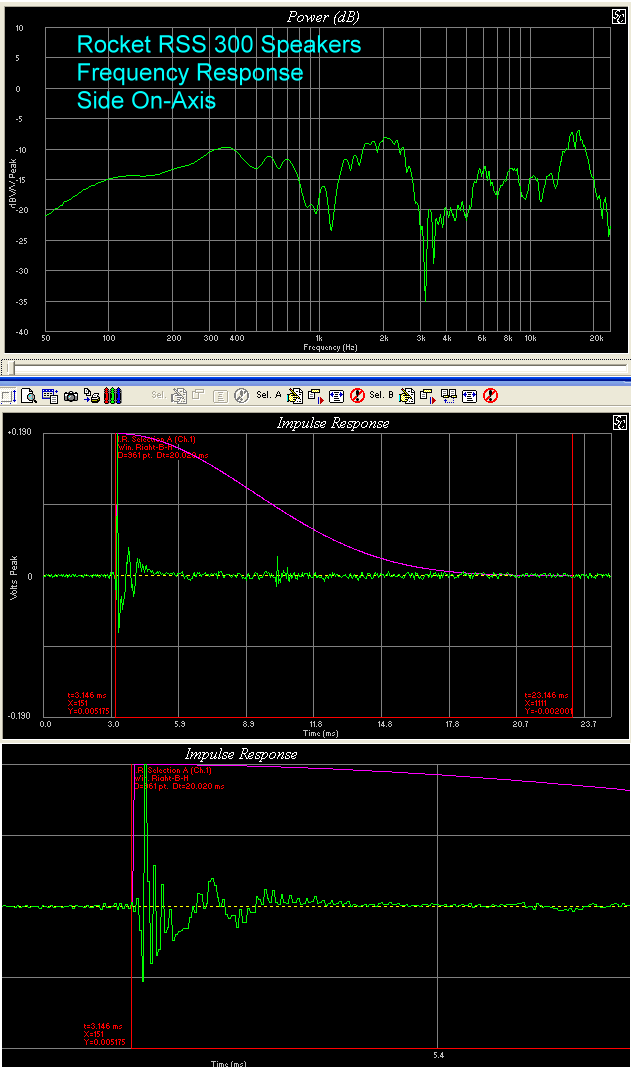Click the Power (dB) graph title
The image size is (631, 1067).
(323, 17)
